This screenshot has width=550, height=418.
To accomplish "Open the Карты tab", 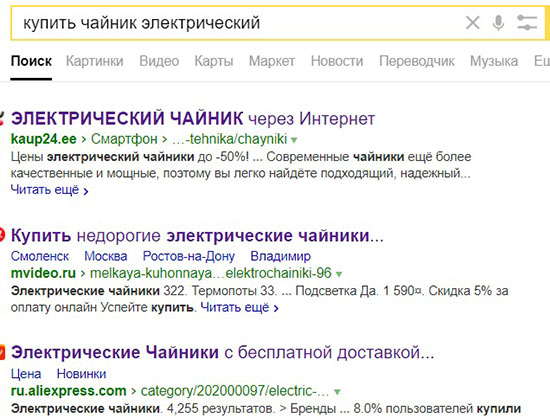I will (x=214, y=61).
